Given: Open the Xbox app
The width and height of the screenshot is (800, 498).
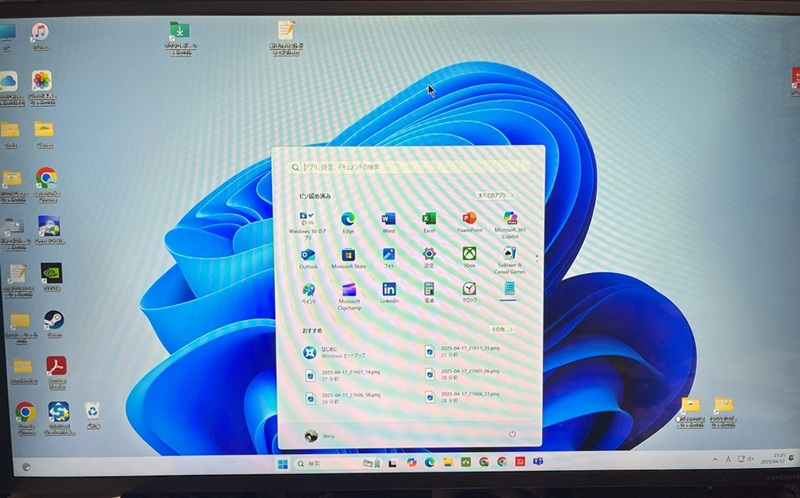Looking at the screenshot, I should (469, 255).
